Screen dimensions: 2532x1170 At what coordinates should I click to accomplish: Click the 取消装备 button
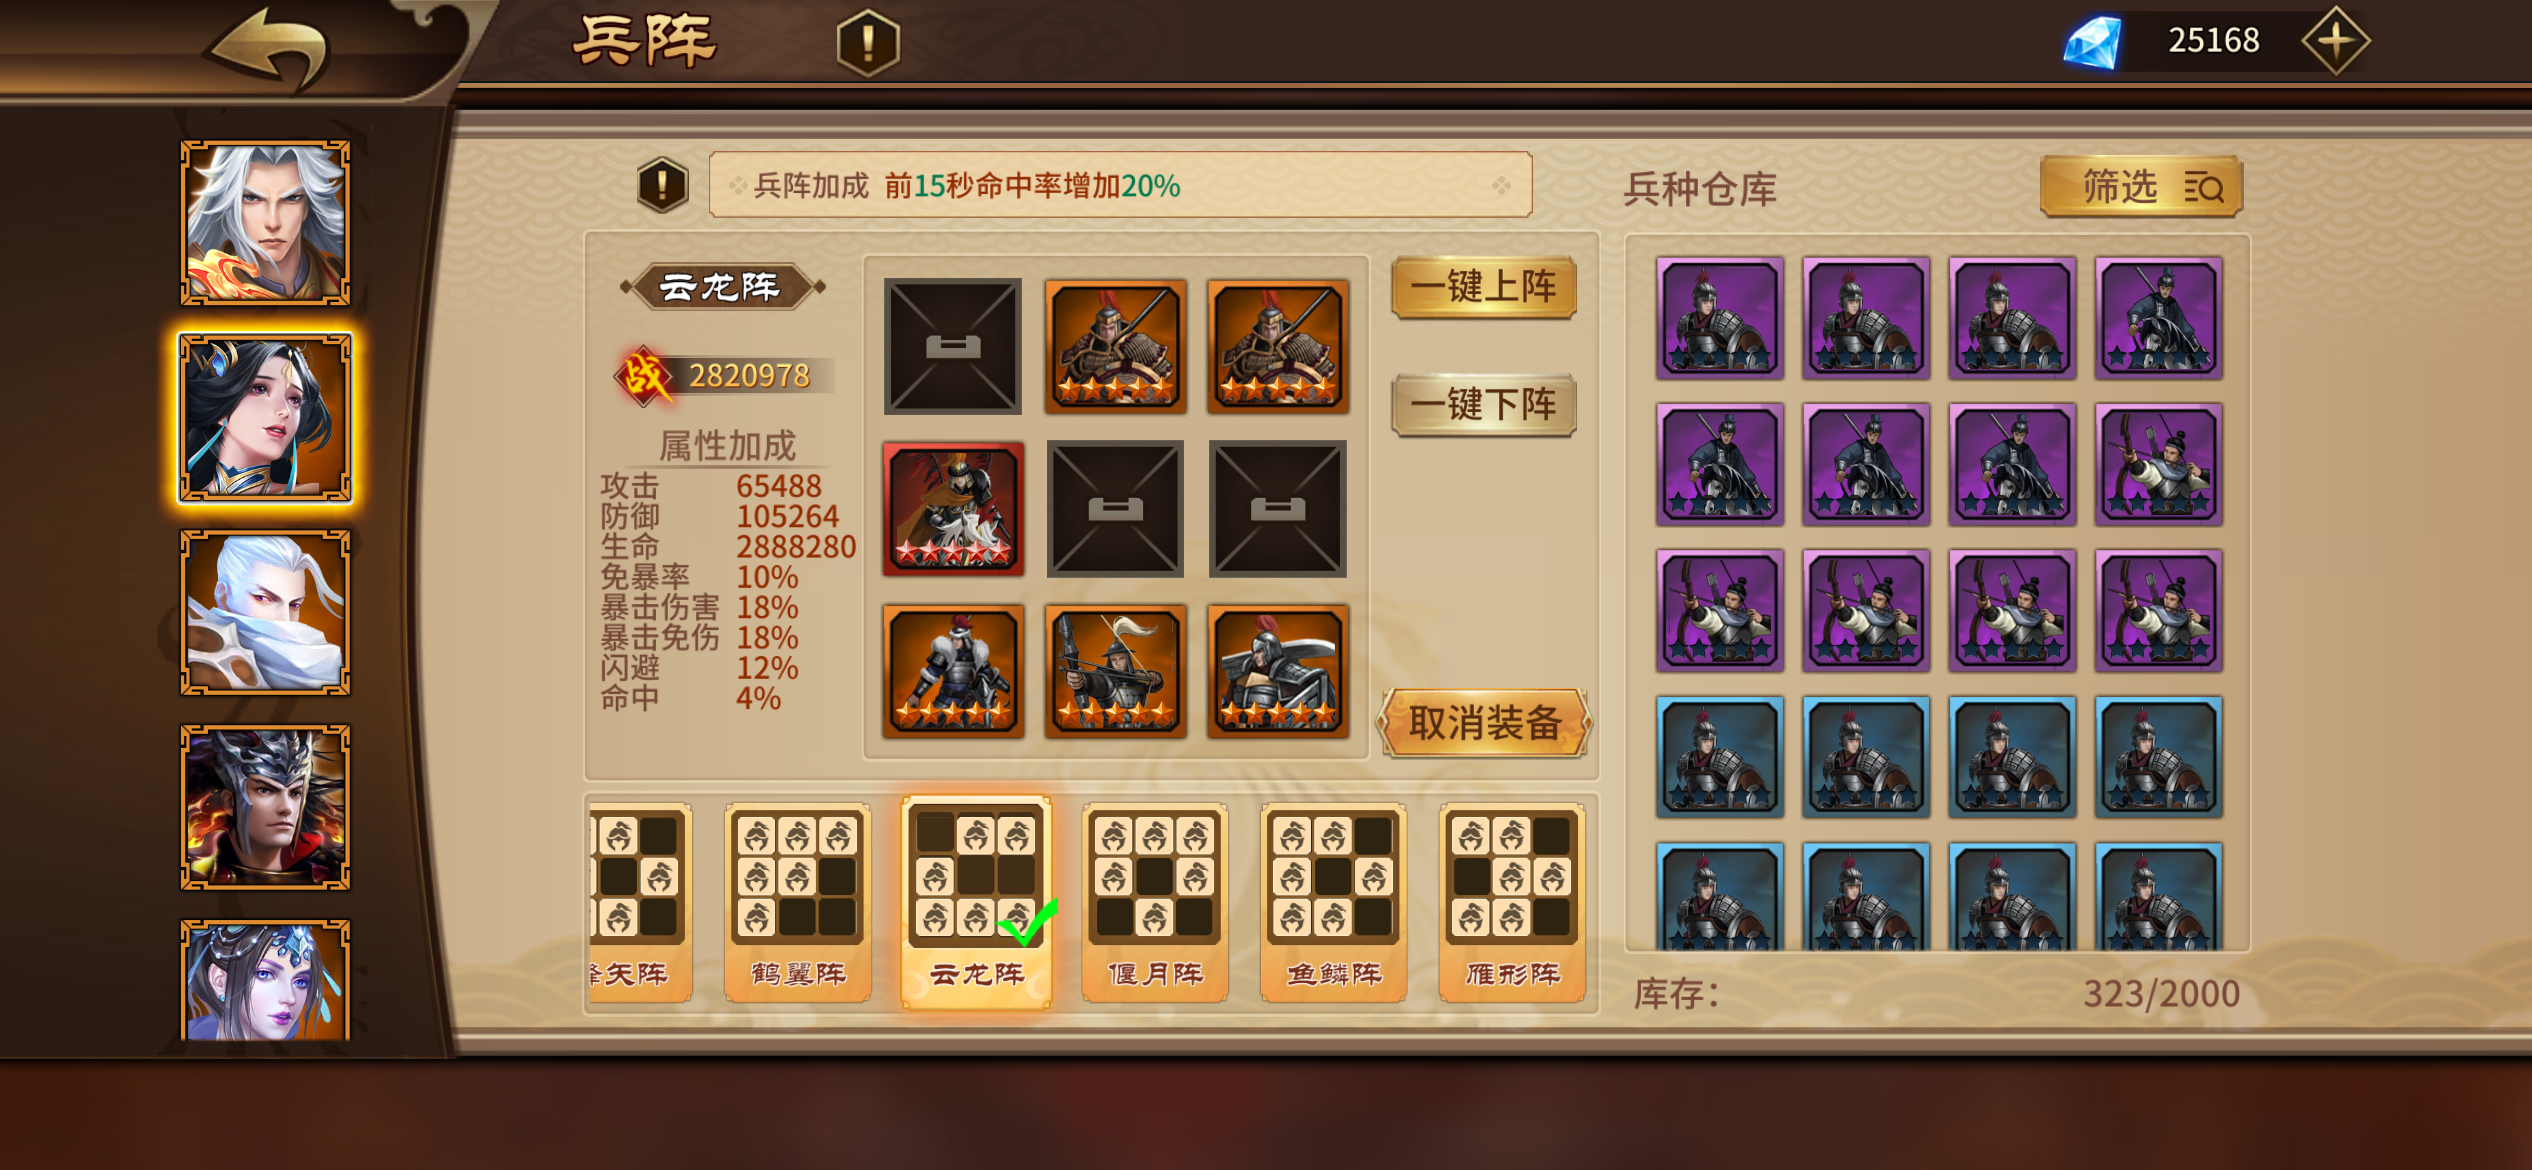(x=1485, y=722)
